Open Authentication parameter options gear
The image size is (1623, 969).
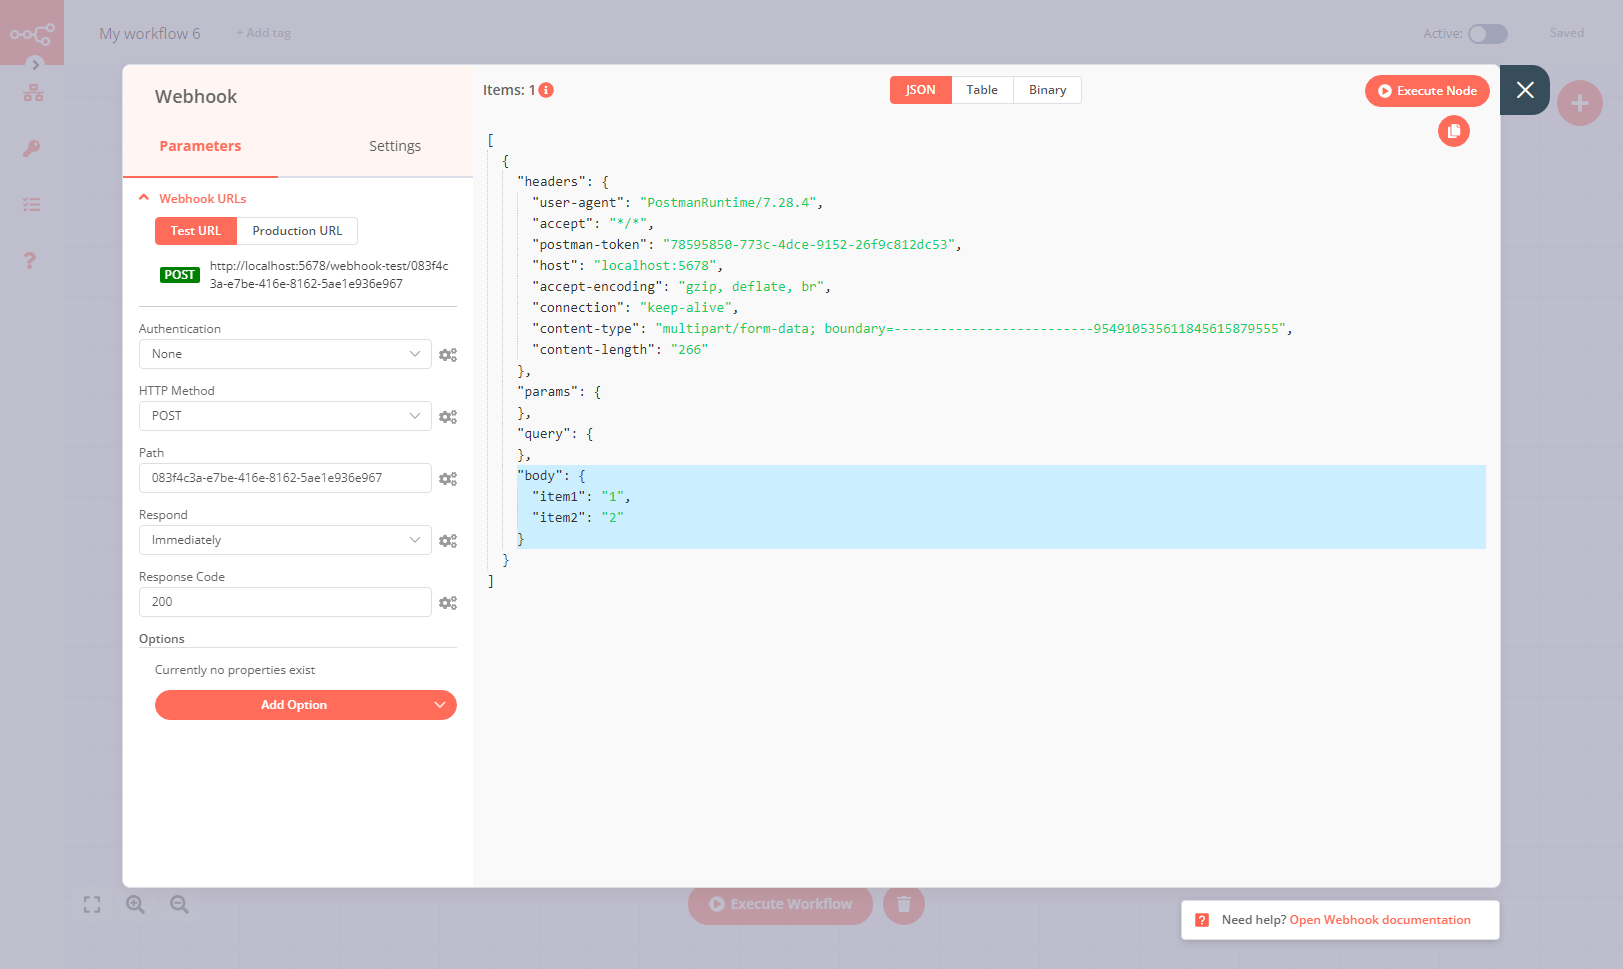[448, 355]
